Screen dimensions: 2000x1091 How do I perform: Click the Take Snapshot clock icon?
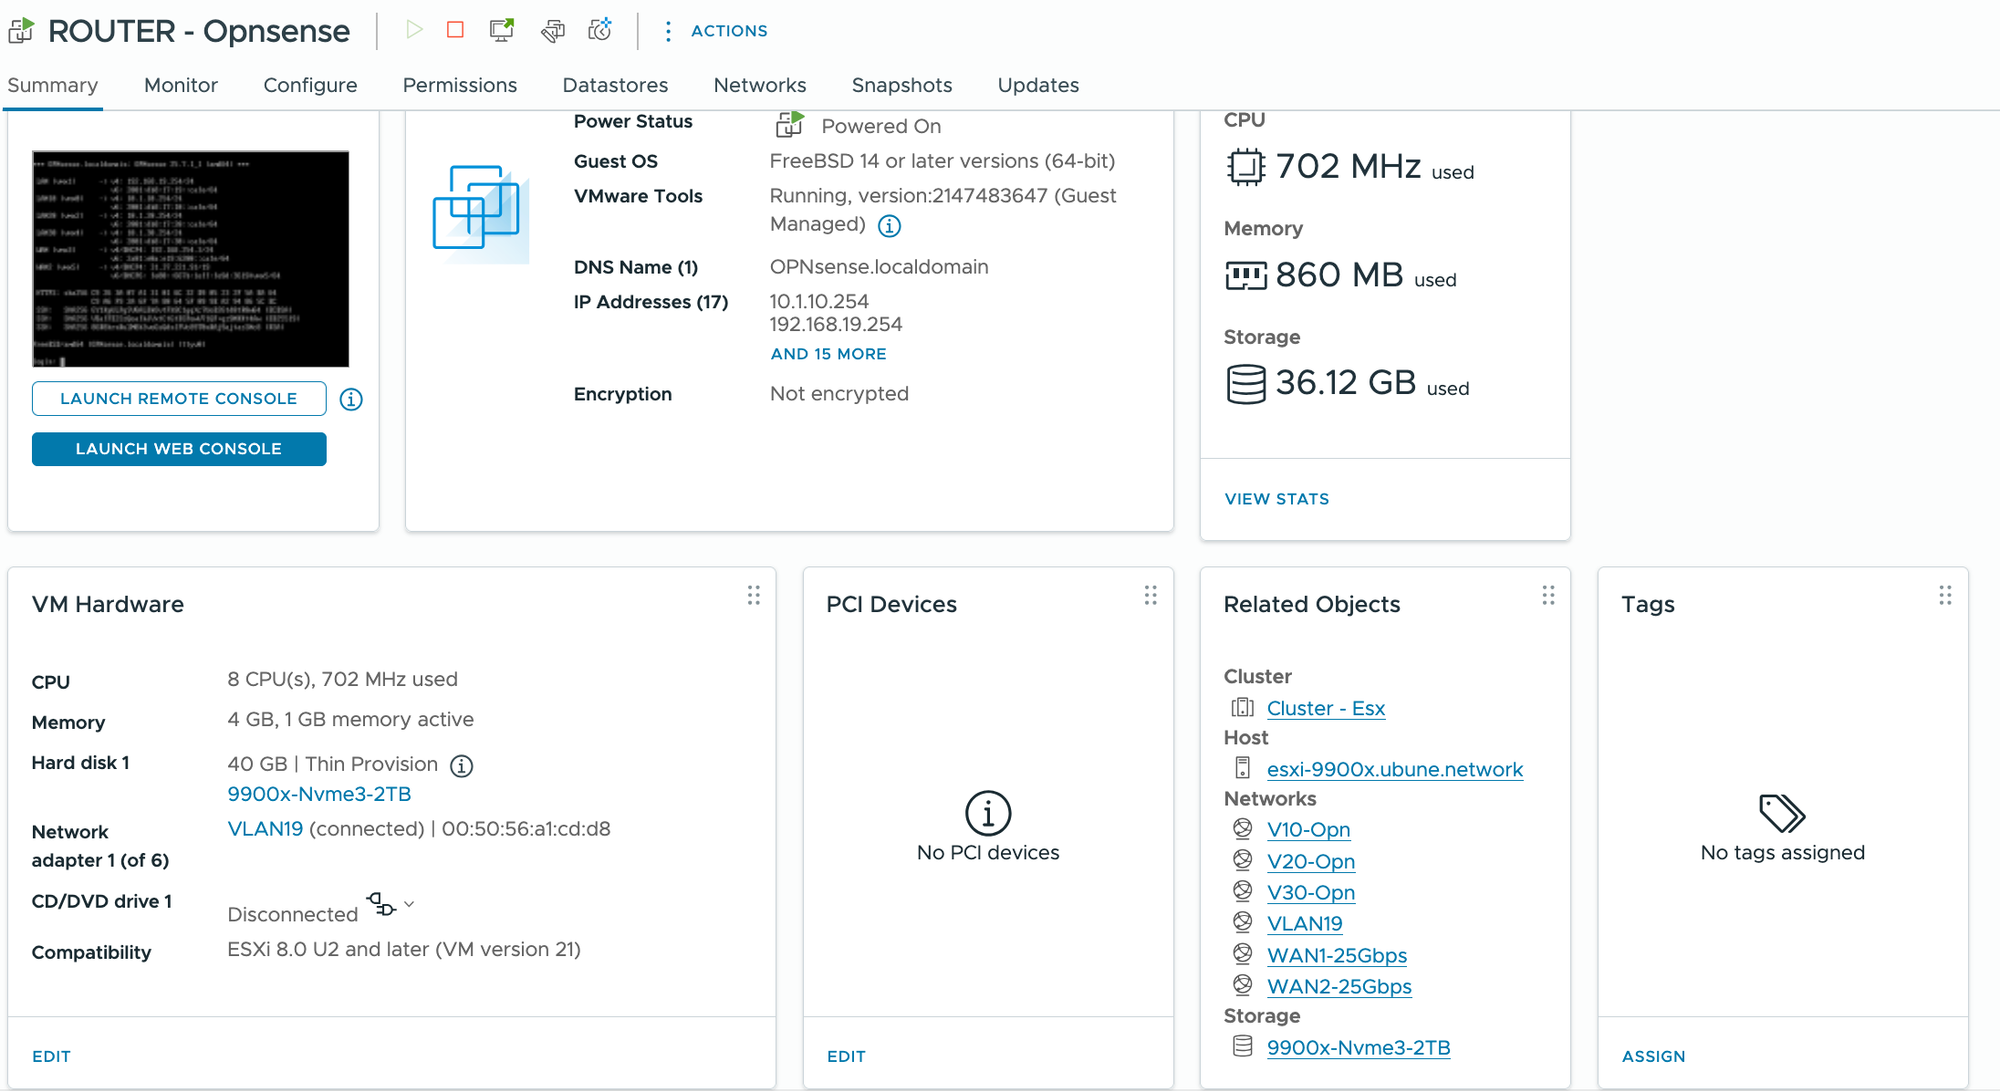(600, 30)
